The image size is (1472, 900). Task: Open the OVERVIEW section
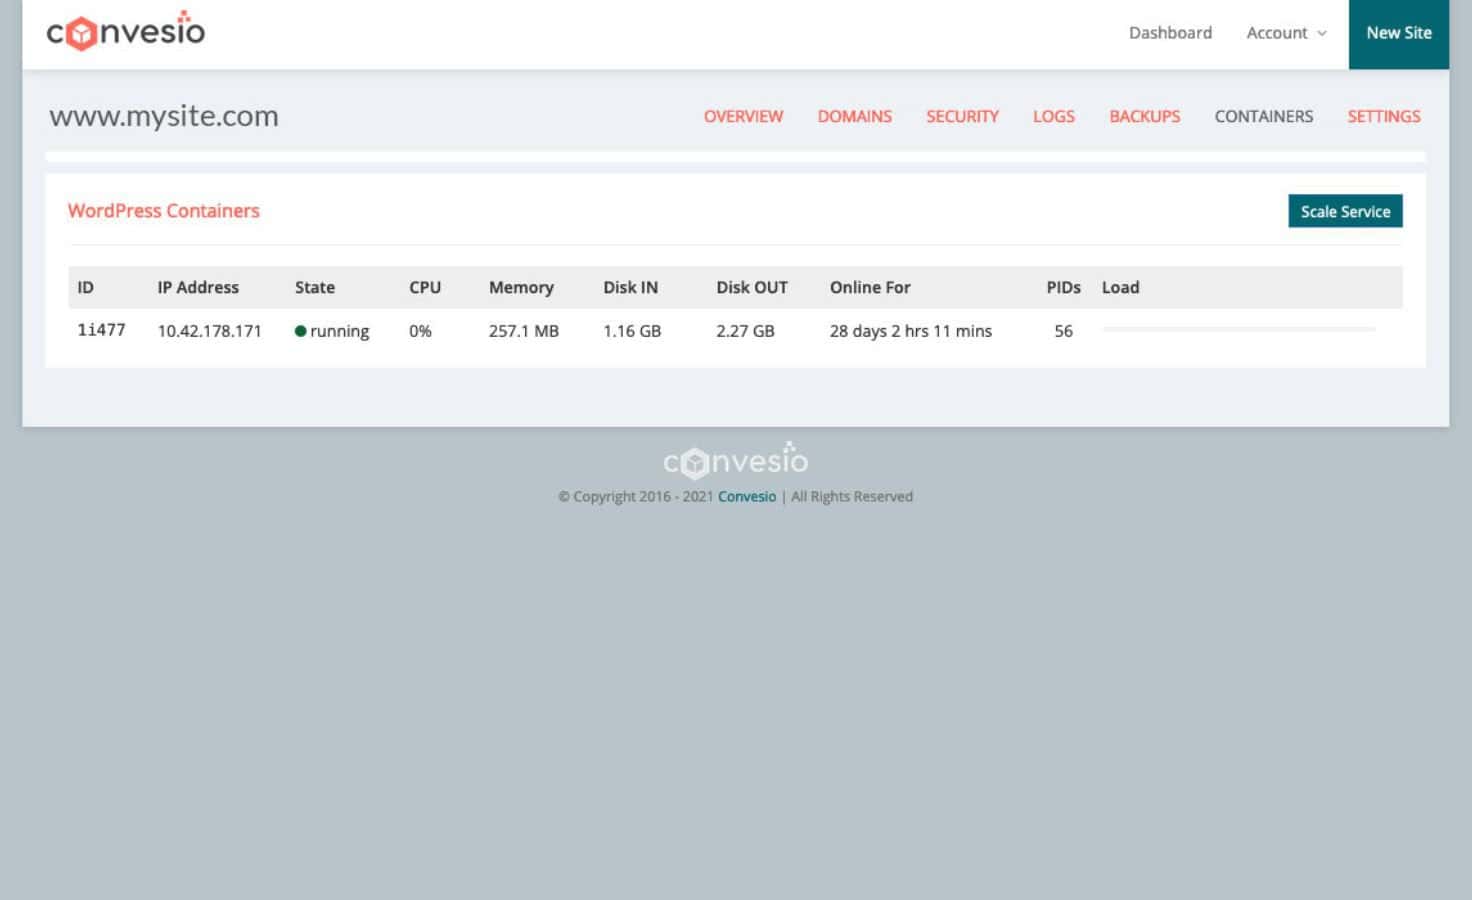743,116
